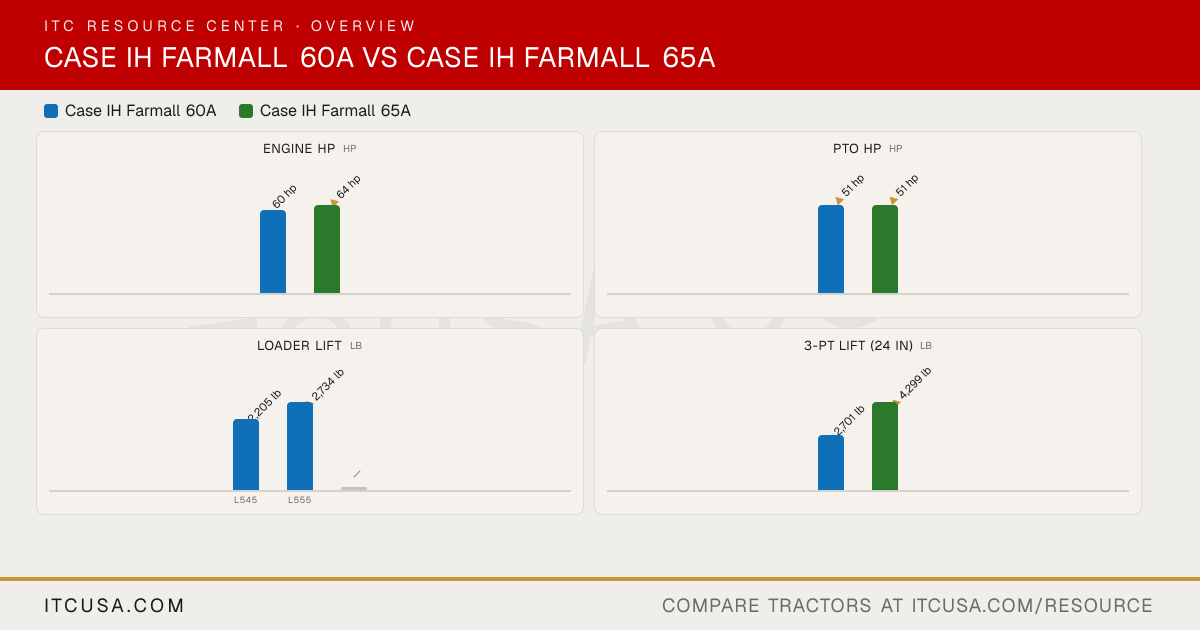Click the 4,299 lb green 3-PT lift bar
The width and height of the screenshot is (1200, 630).
pyautogui.click(x=885, y=446)
